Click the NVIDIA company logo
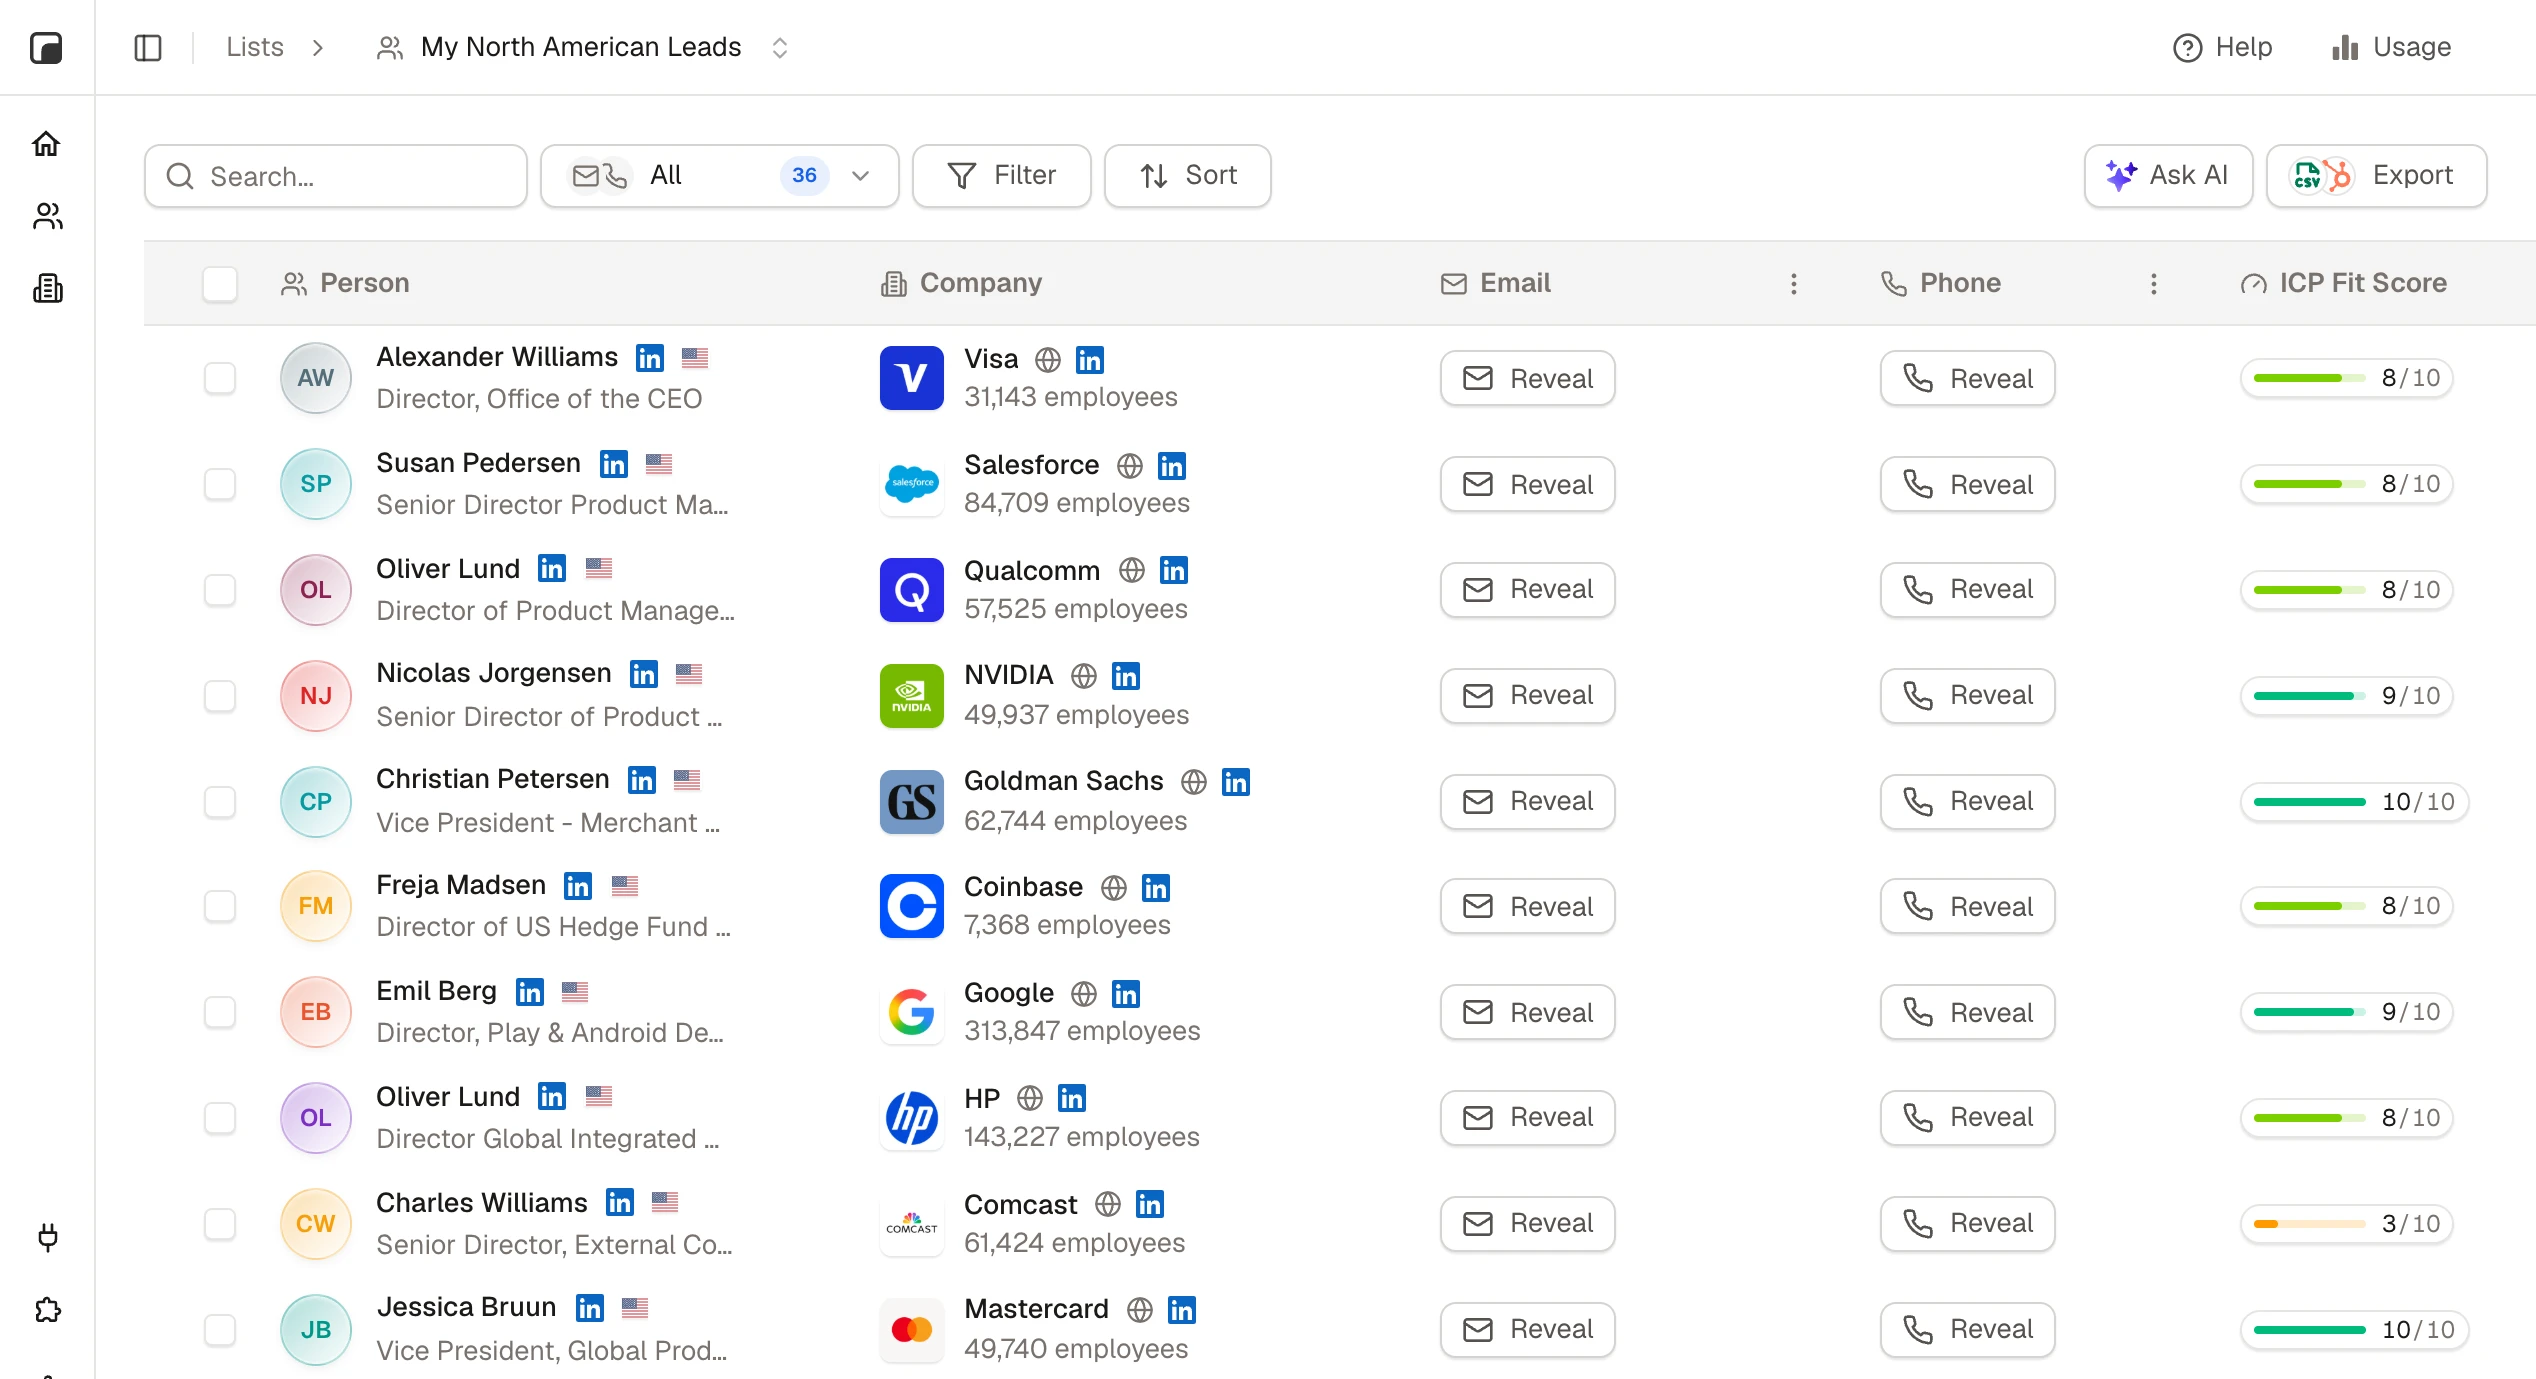The image size is (2536, 1379). (x=911, y=695)
